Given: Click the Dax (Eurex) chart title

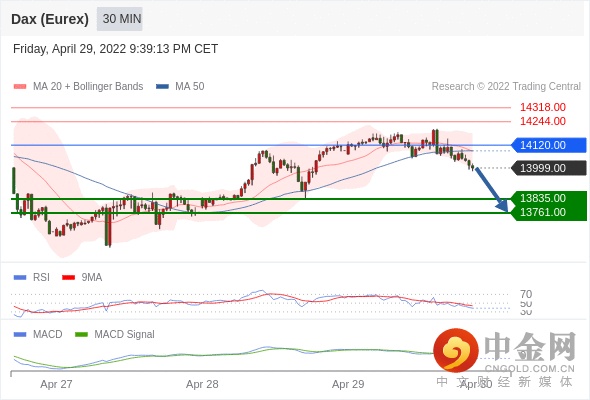Looking at the screenshot, I should click(50, 19).
